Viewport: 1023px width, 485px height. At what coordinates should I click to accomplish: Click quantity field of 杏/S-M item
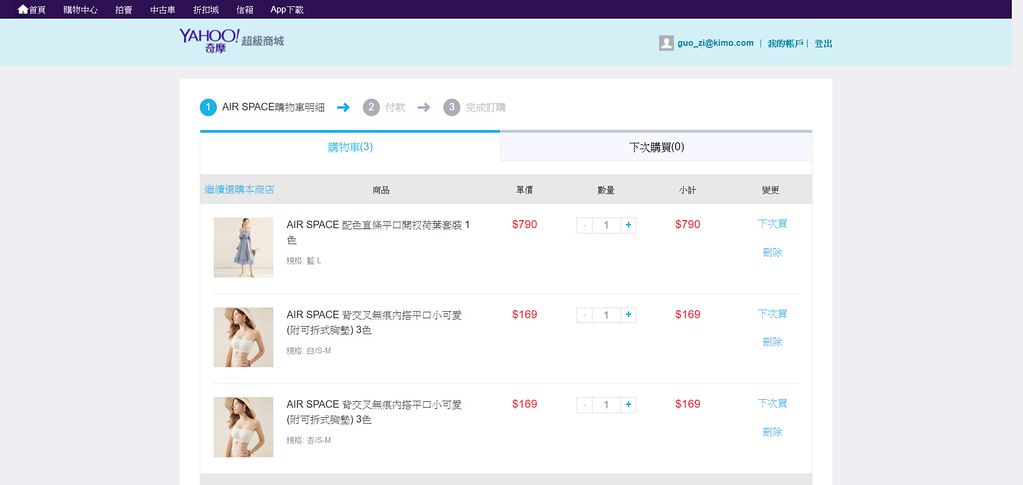pyautogui.click(x=606, y=405)
